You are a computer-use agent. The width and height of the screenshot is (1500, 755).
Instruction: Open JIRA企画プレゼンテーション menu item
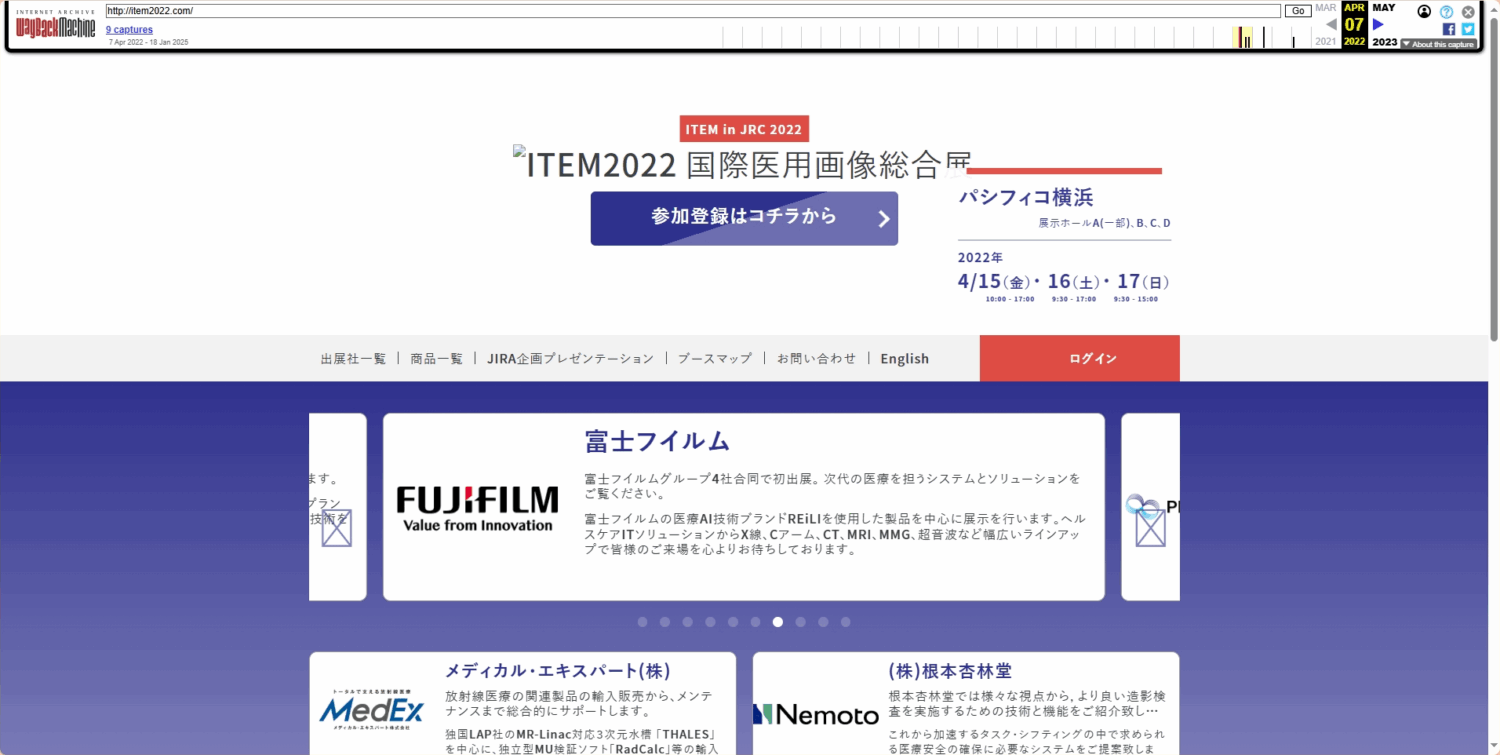coord(570,358)
